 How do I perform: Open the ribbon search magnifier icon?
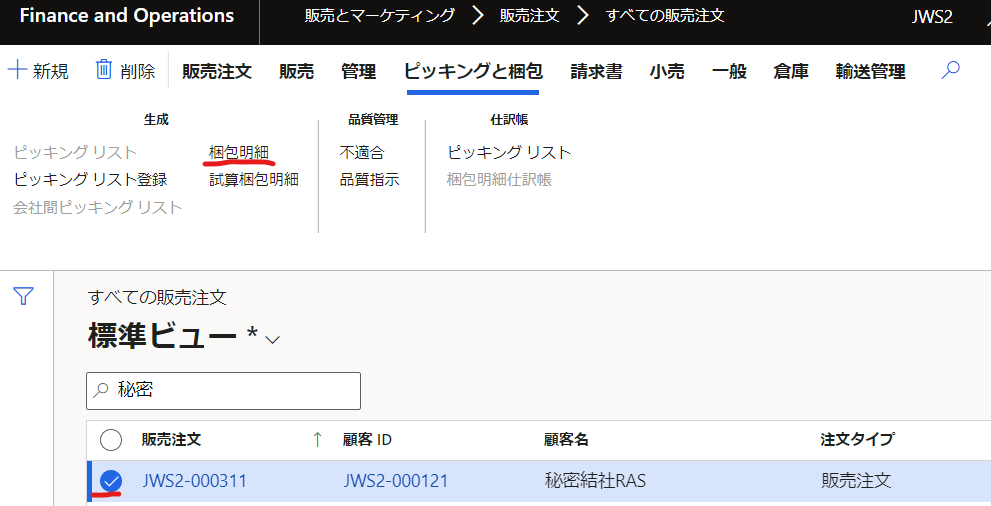pos(950,69)
